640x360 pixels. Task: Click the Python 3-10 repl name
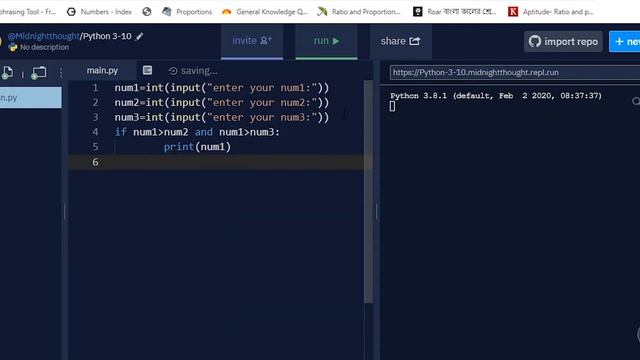pyautogui.click(x=107, y=36)
